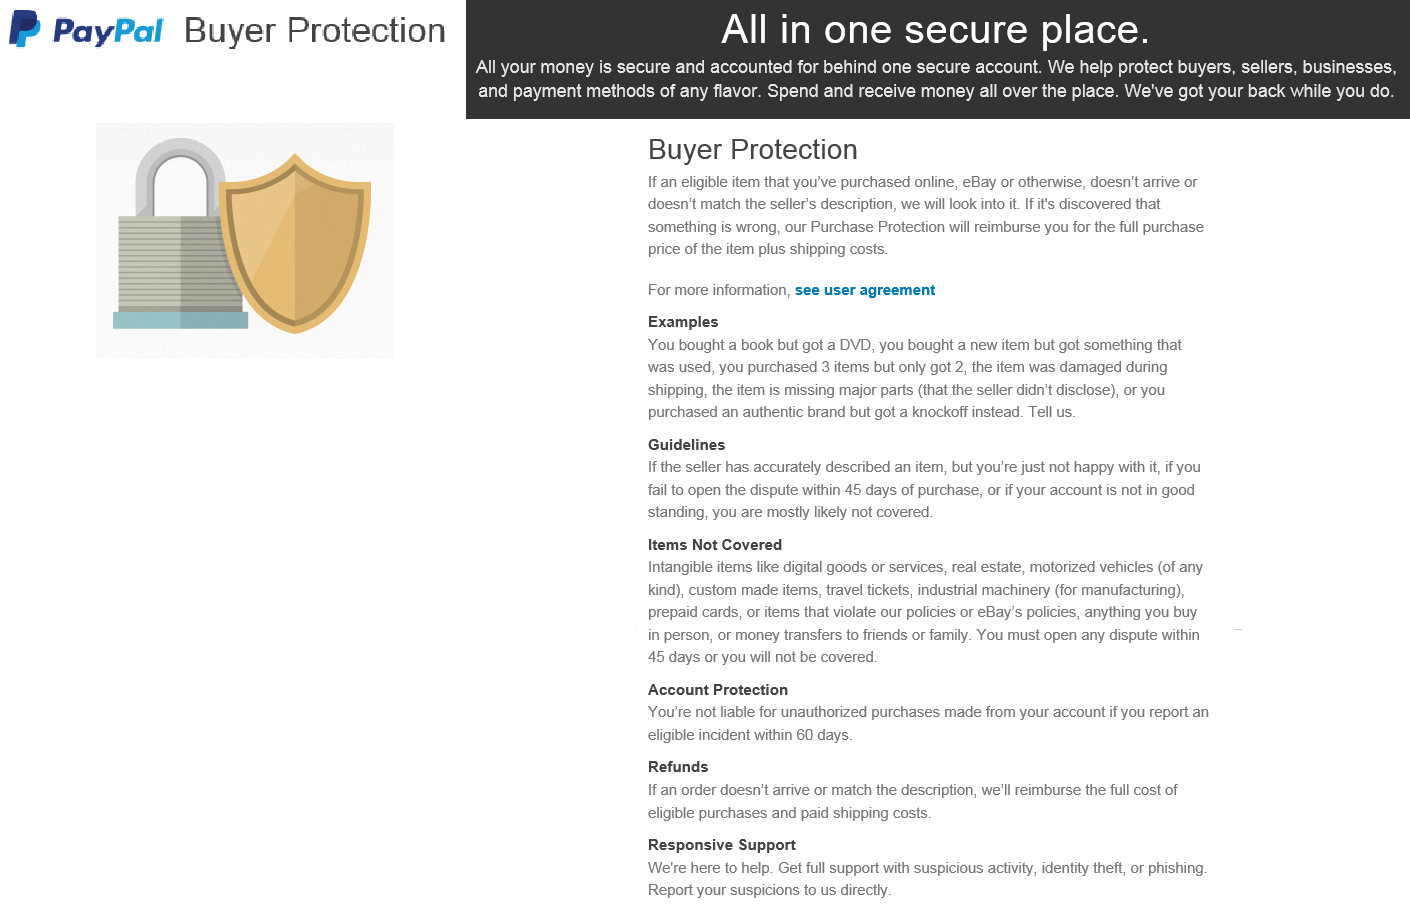Viewport: 1410px width, 914px height.
Task: Click the "Items Not Covered" heading
Action: [714, 545]
